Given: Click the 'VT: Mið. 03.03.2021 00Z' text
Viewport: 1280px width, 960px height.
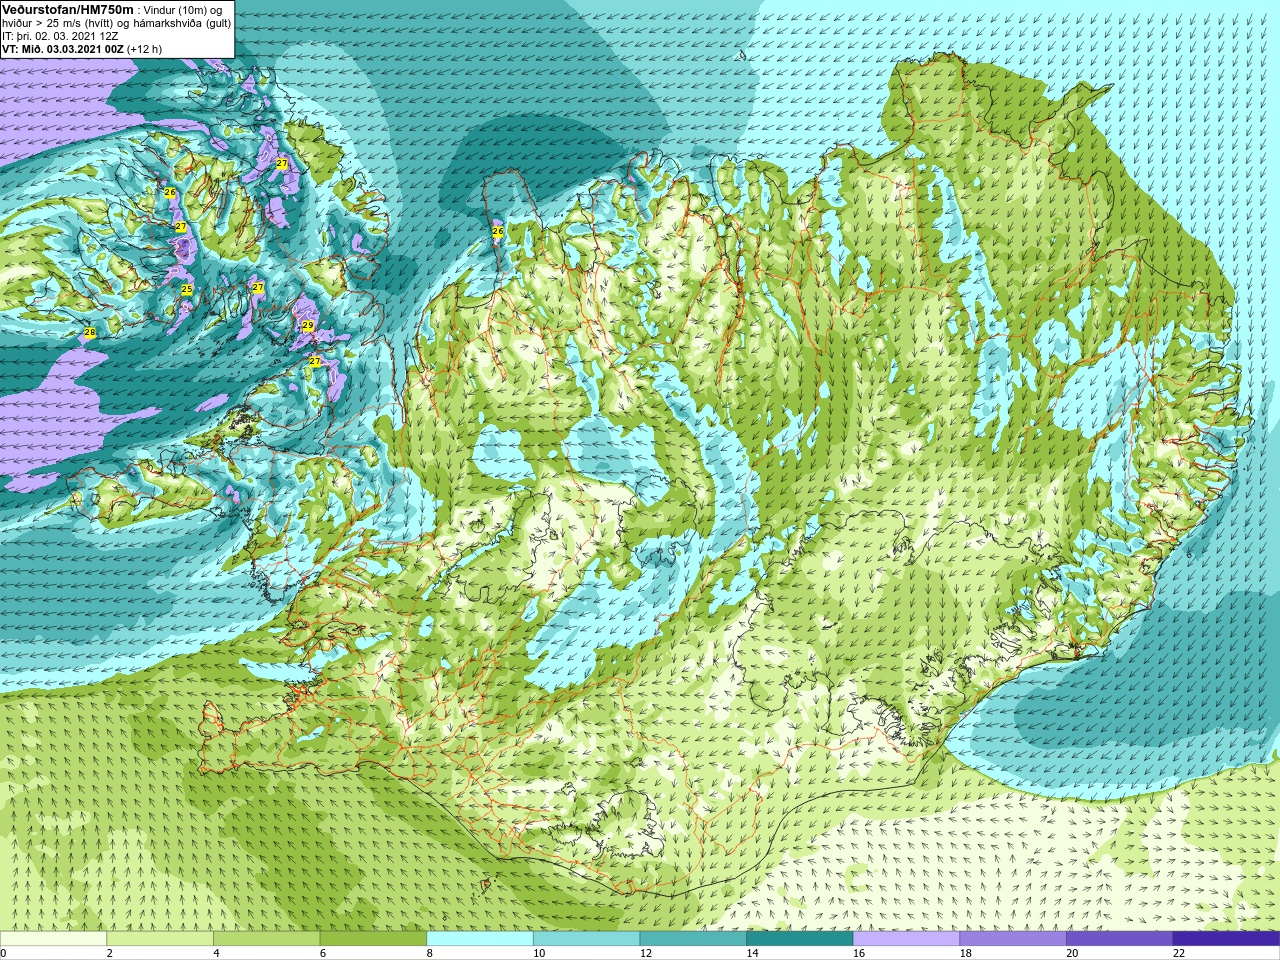Looking at the screenshot, I should pos(63,49).
